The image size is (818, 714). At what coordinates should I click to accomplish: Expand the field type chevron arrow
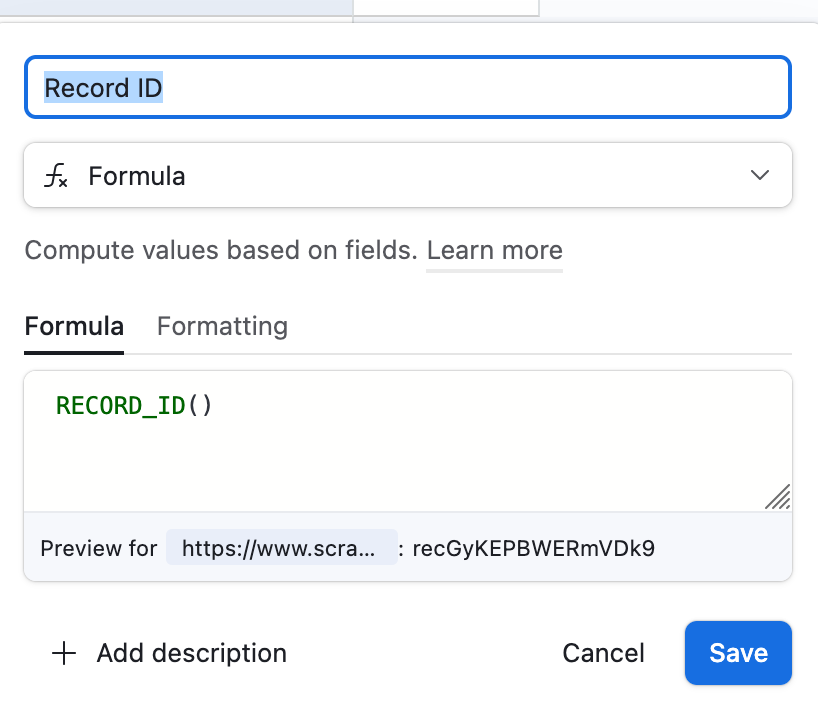click(x=759, y=176)
